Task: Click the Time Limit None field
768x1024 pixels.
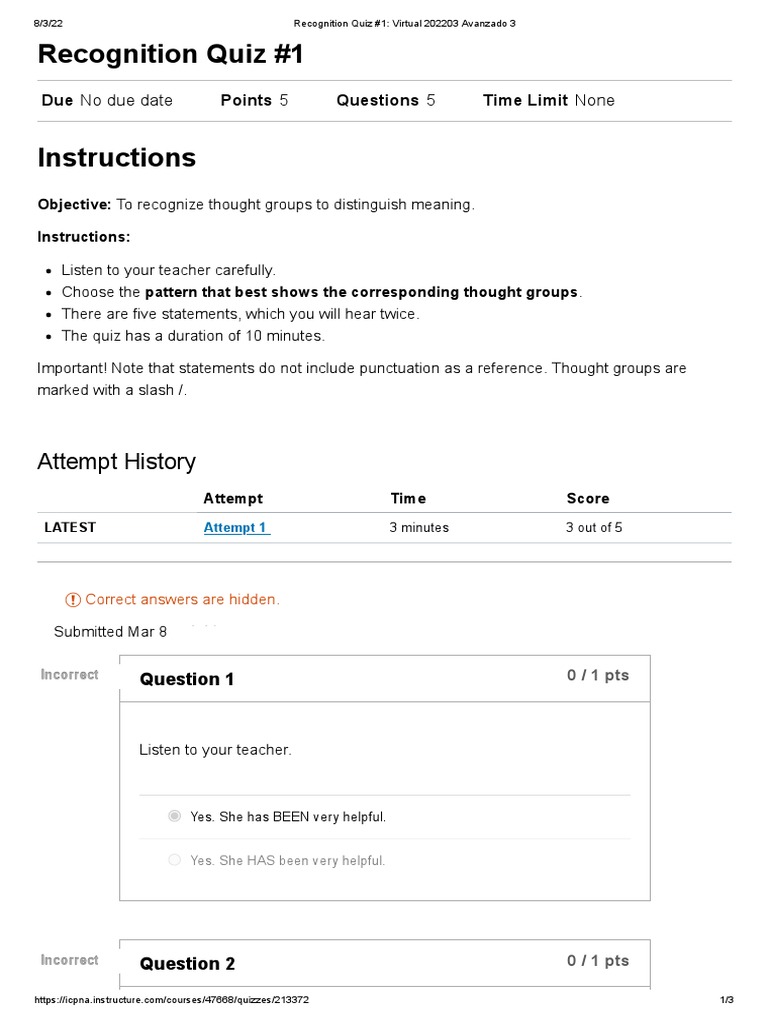Action: pos(548,100)
